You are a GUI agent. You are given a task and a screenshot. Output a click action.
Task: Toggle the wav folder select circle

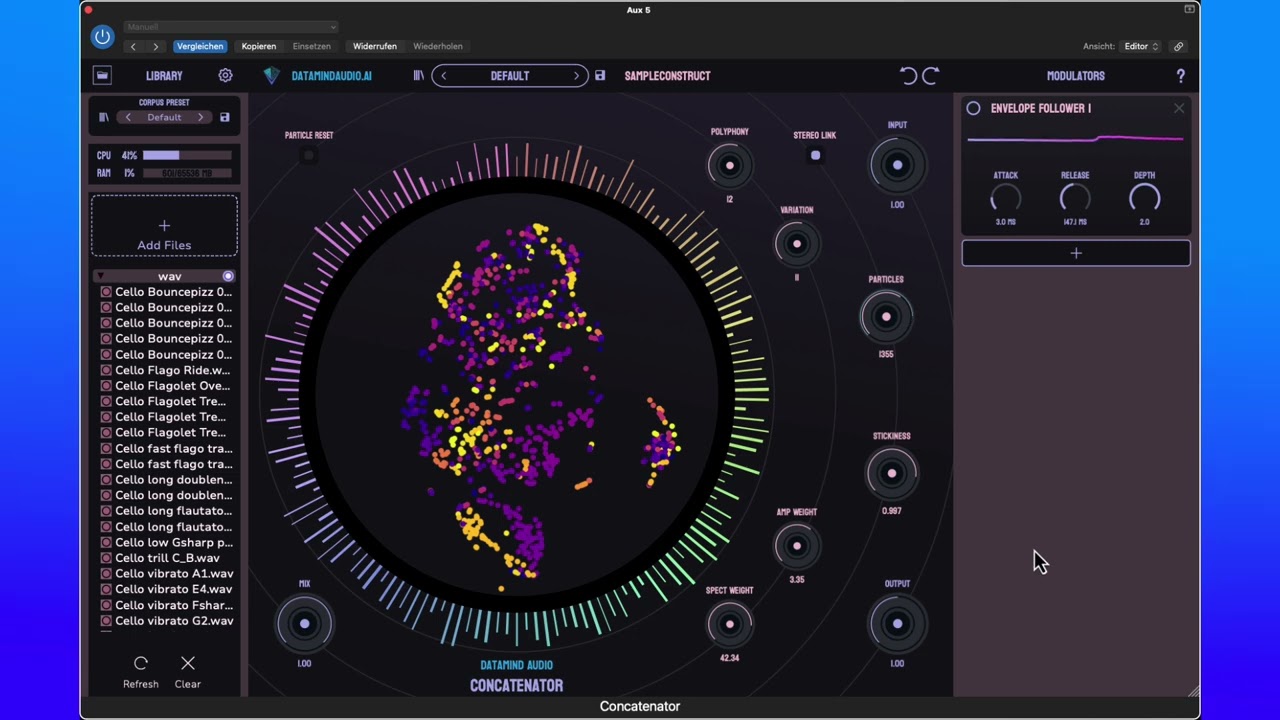coord(228,276)
